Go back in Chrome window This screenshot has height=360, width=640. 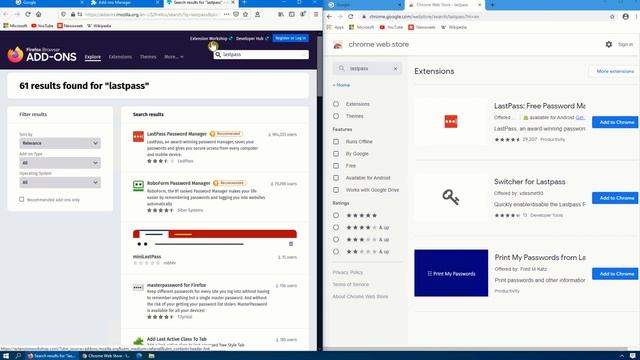329,17
